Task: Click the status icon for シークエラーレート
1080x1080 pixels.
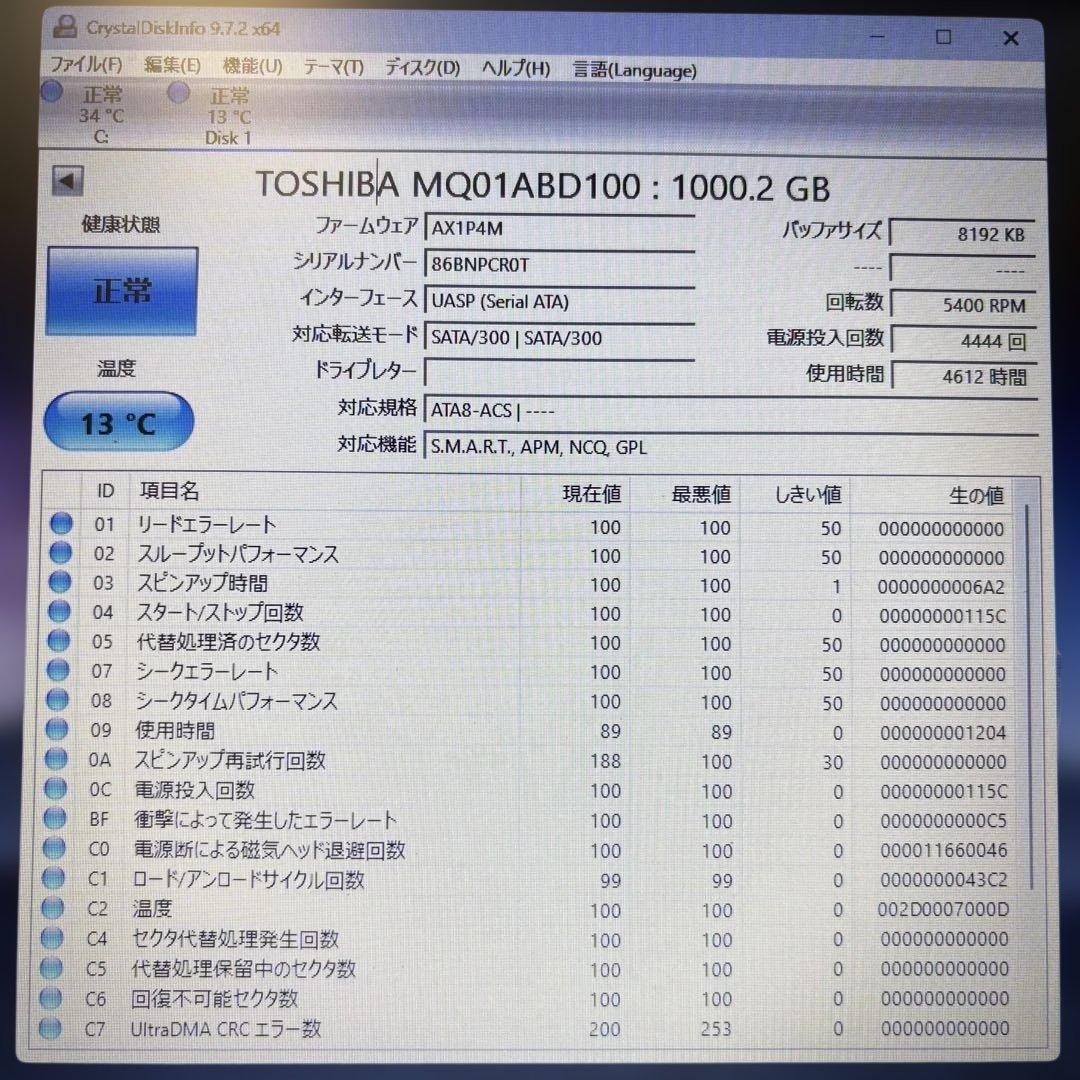Action: coord(58,669)
